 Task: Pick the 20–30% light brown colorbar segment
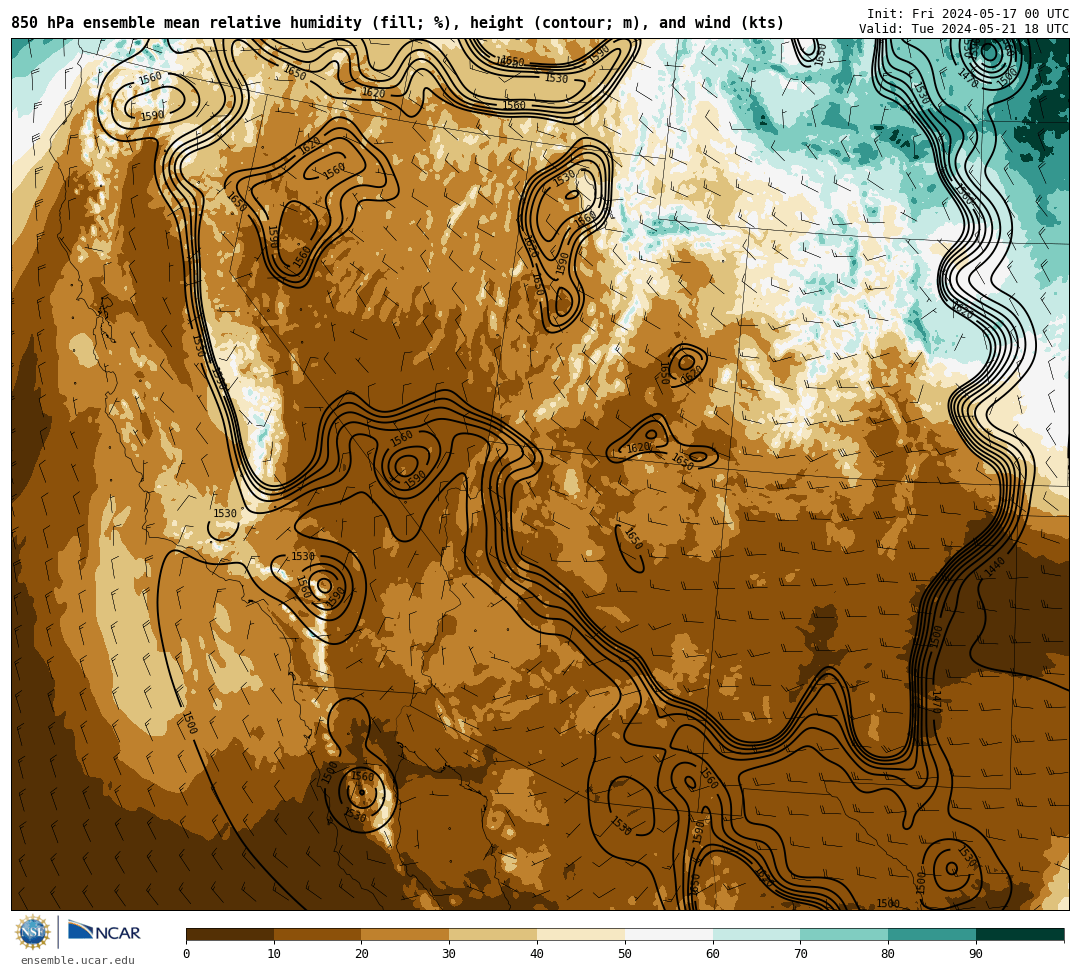point(406,934)
